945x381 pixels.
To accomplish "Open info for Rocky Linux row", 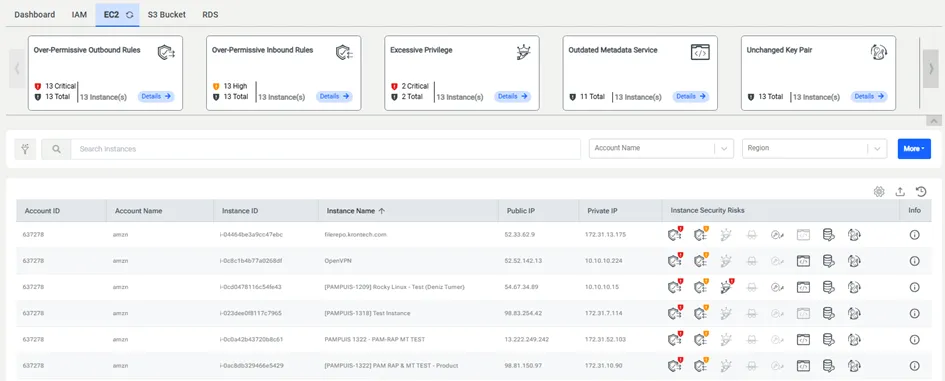I will tap(914, 287).
